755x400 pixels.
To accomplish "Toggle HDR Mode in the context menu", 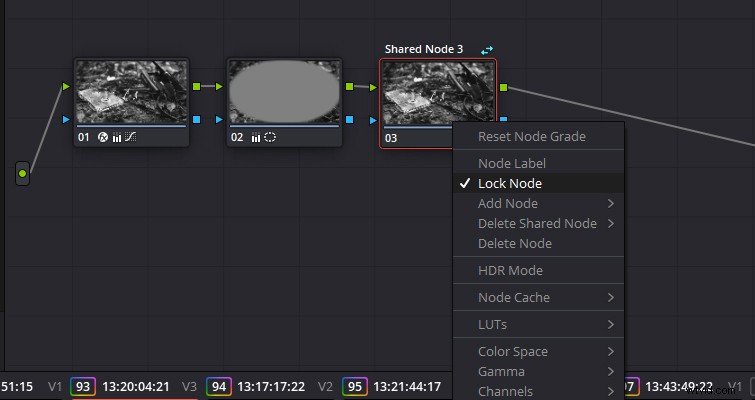I will click(538, 271).
